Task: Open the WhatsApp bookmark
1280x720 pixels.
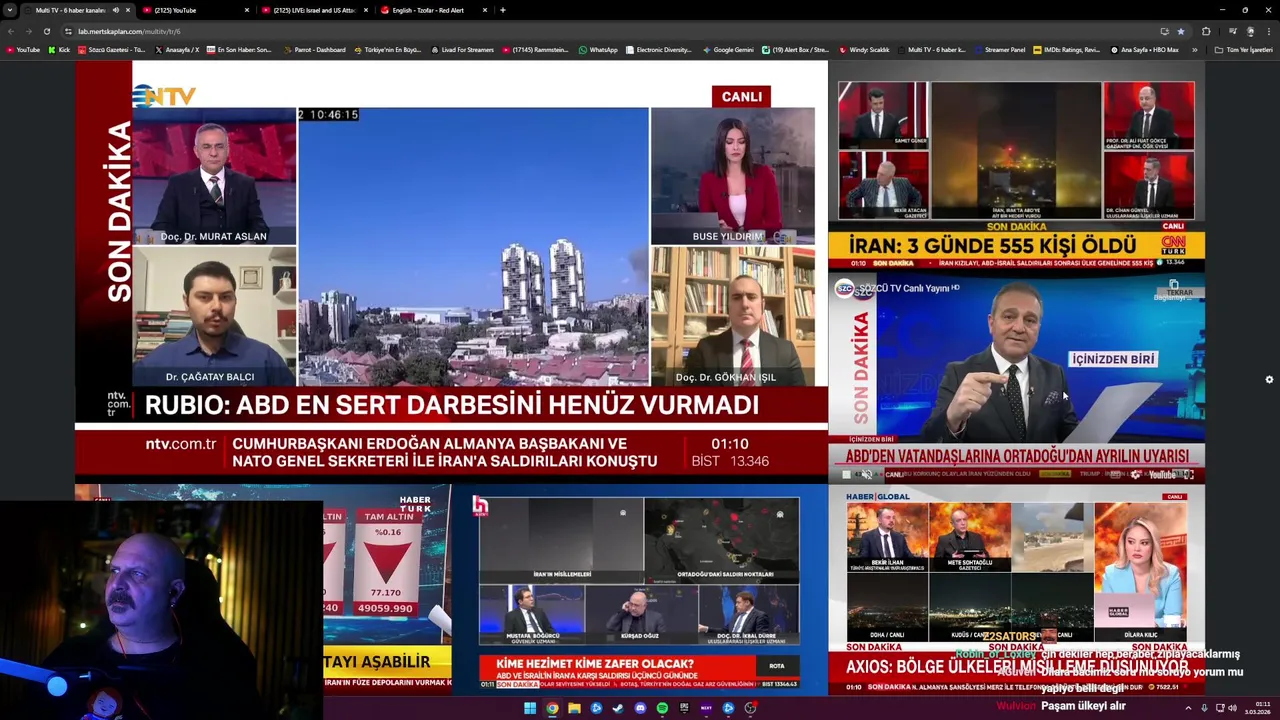Action: coord(598,49)
